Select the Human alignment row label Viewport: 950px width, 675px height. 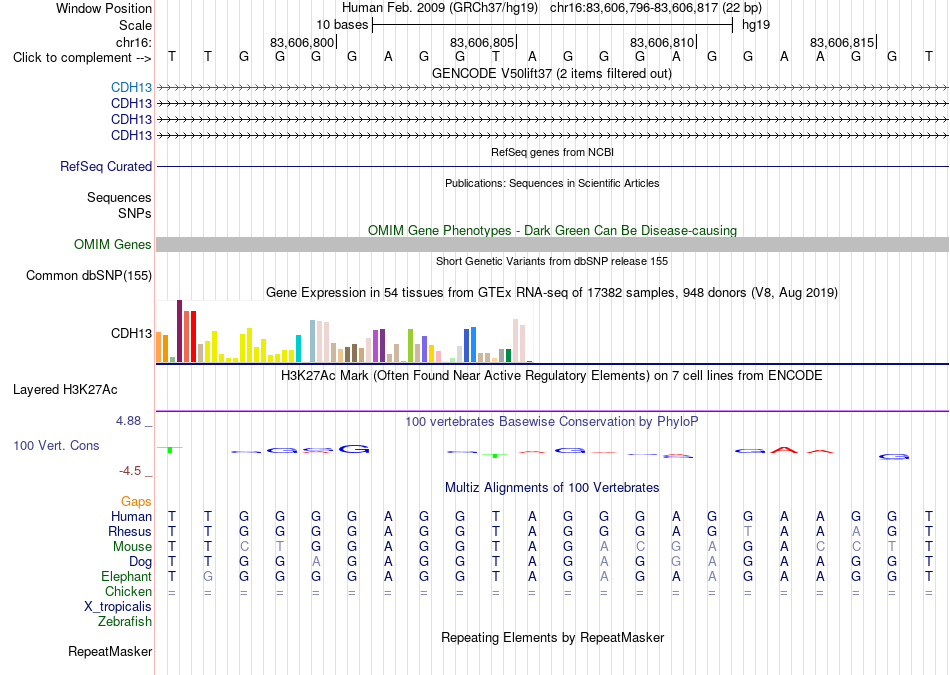[131, 516]
